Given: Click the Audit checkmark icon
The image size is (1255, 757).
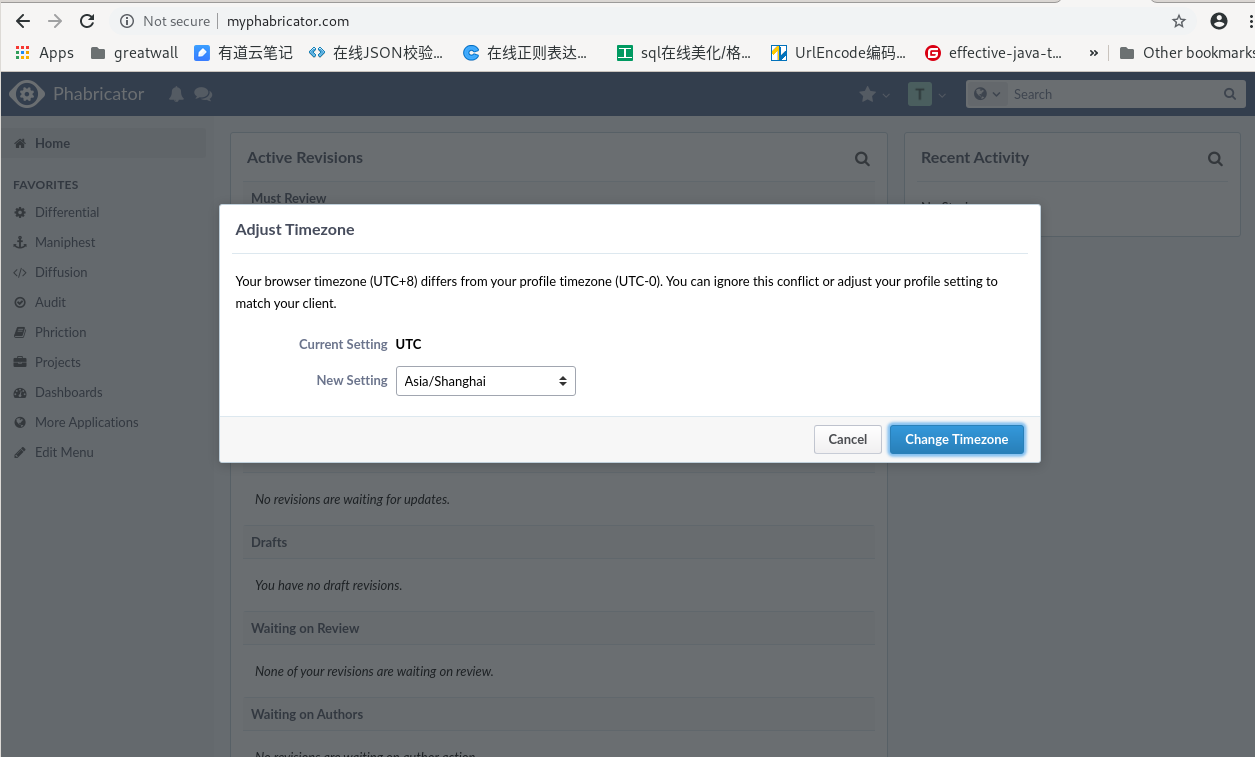Looking at the screenshot, I should tap(22, 302).
